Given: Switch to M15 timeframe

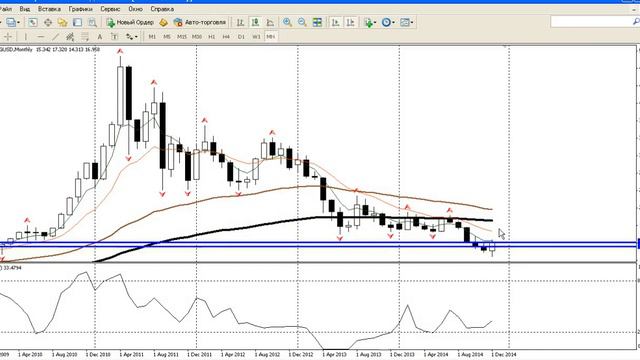Looking at the screenshot, I should (x=182, y=37).
